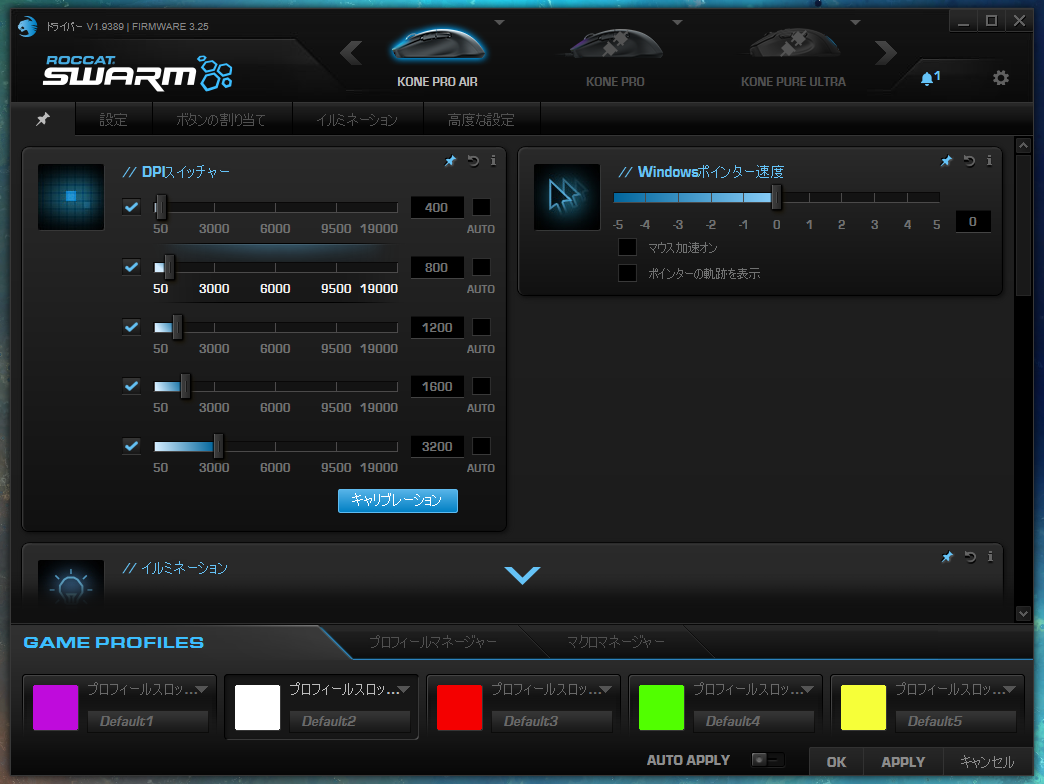Uncheck the 1600 DPI level checkbox
The height and width of the screenshot is (784, 1044).
[132, 386]
